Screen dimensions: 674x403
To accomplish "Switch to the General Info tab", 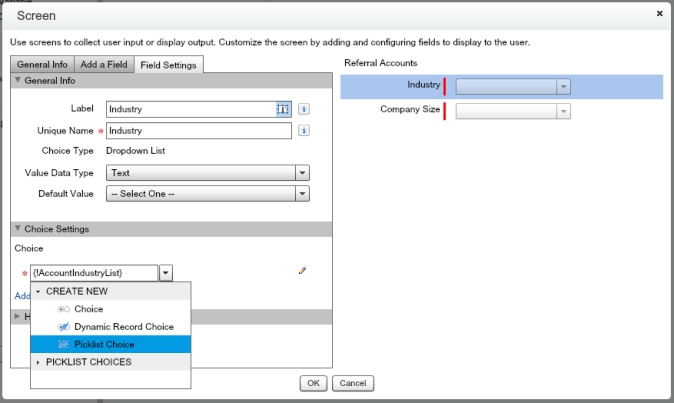I will tap(42, 64).
